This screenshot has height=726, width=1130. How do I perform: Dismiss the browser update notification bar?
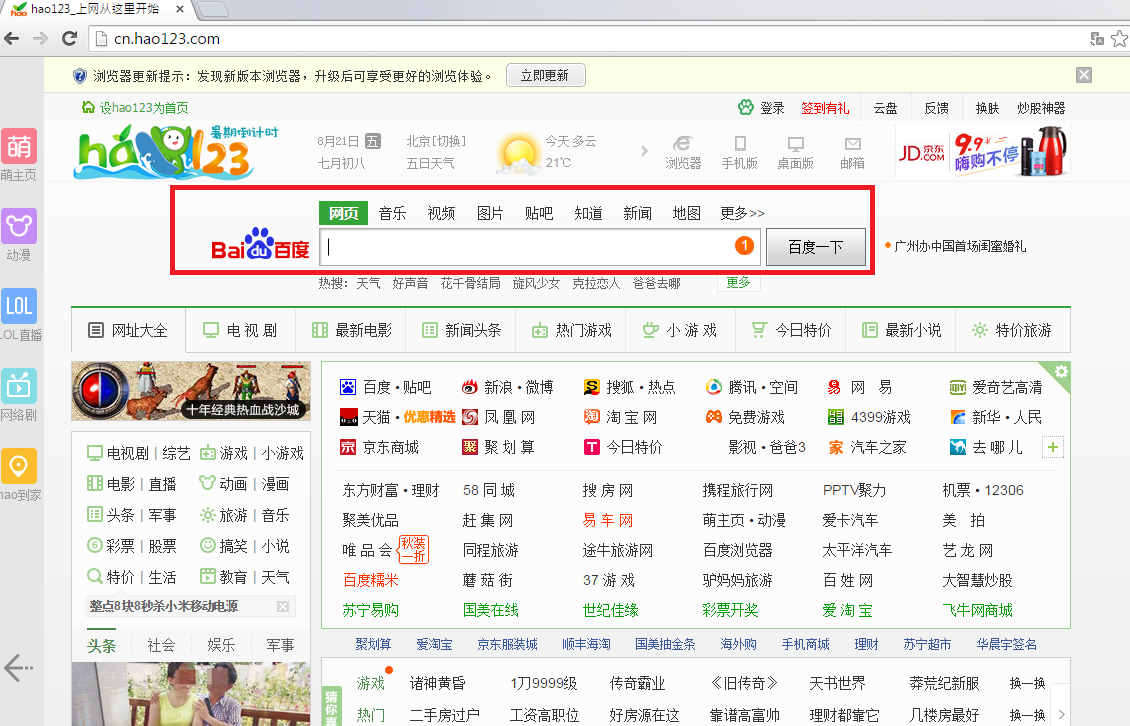(1084, 75)
